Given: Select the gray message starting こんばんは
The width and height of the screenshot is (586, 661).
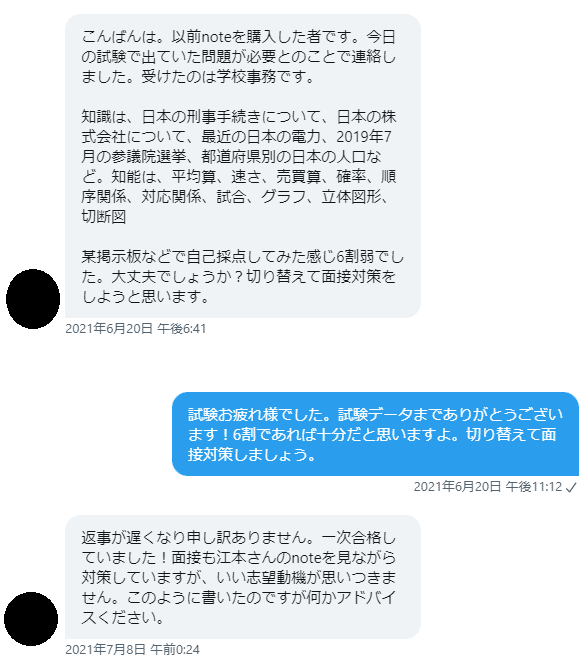Looking at the screenshot, I should pos(243,166).
